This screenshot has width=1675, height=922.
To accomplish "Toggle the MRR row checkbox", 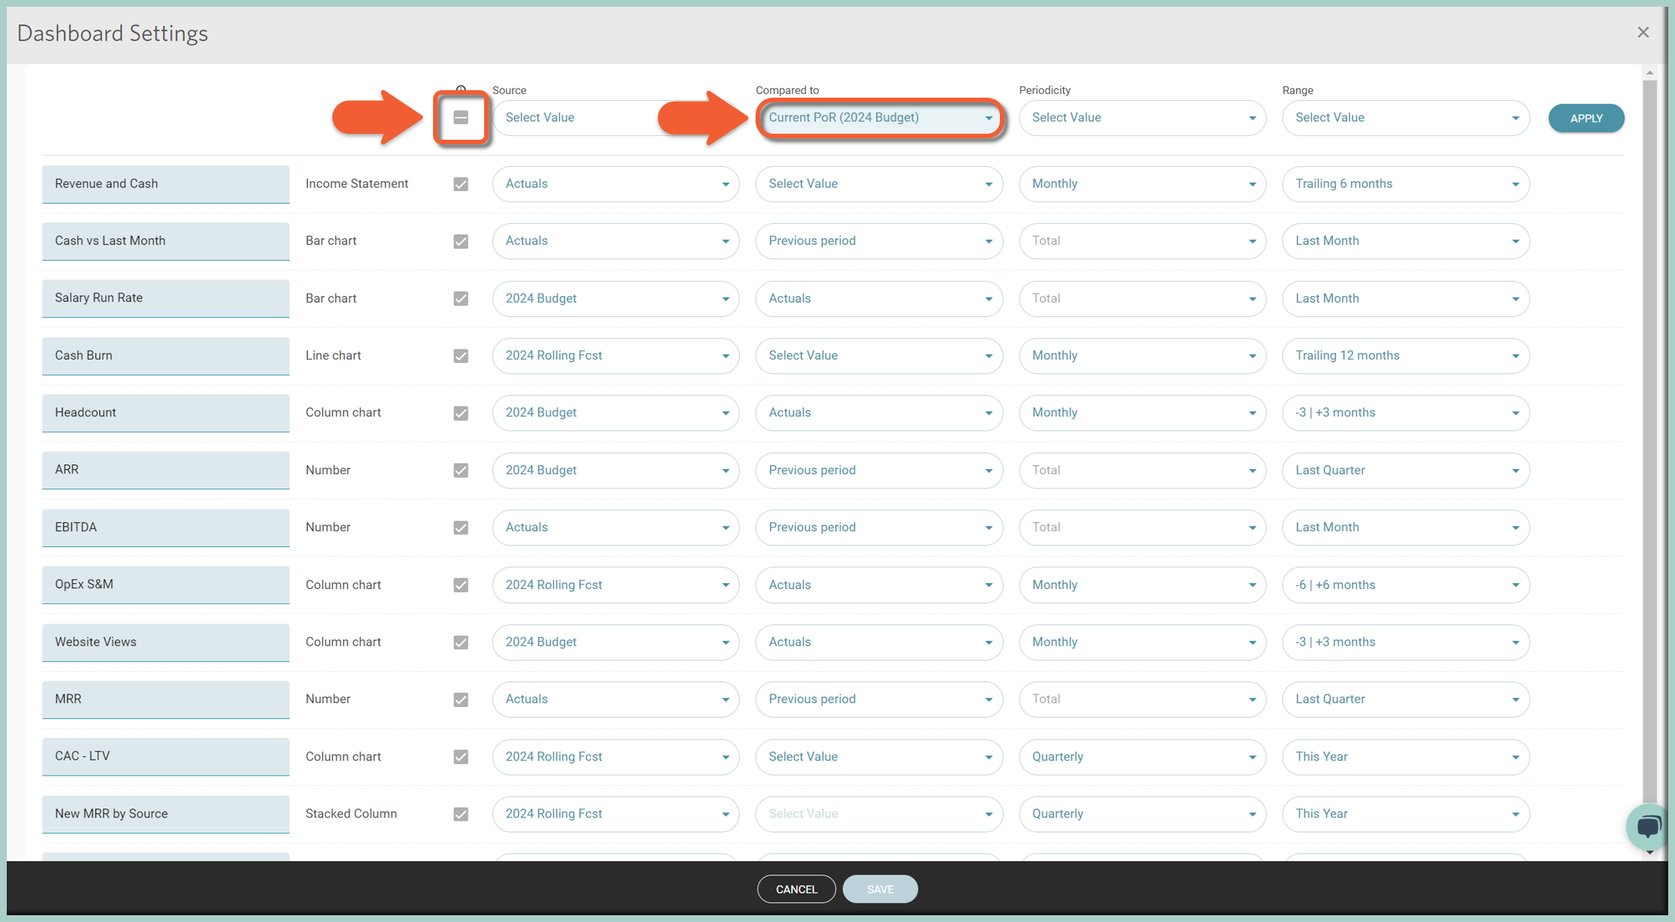I will [x=461, y=700].
